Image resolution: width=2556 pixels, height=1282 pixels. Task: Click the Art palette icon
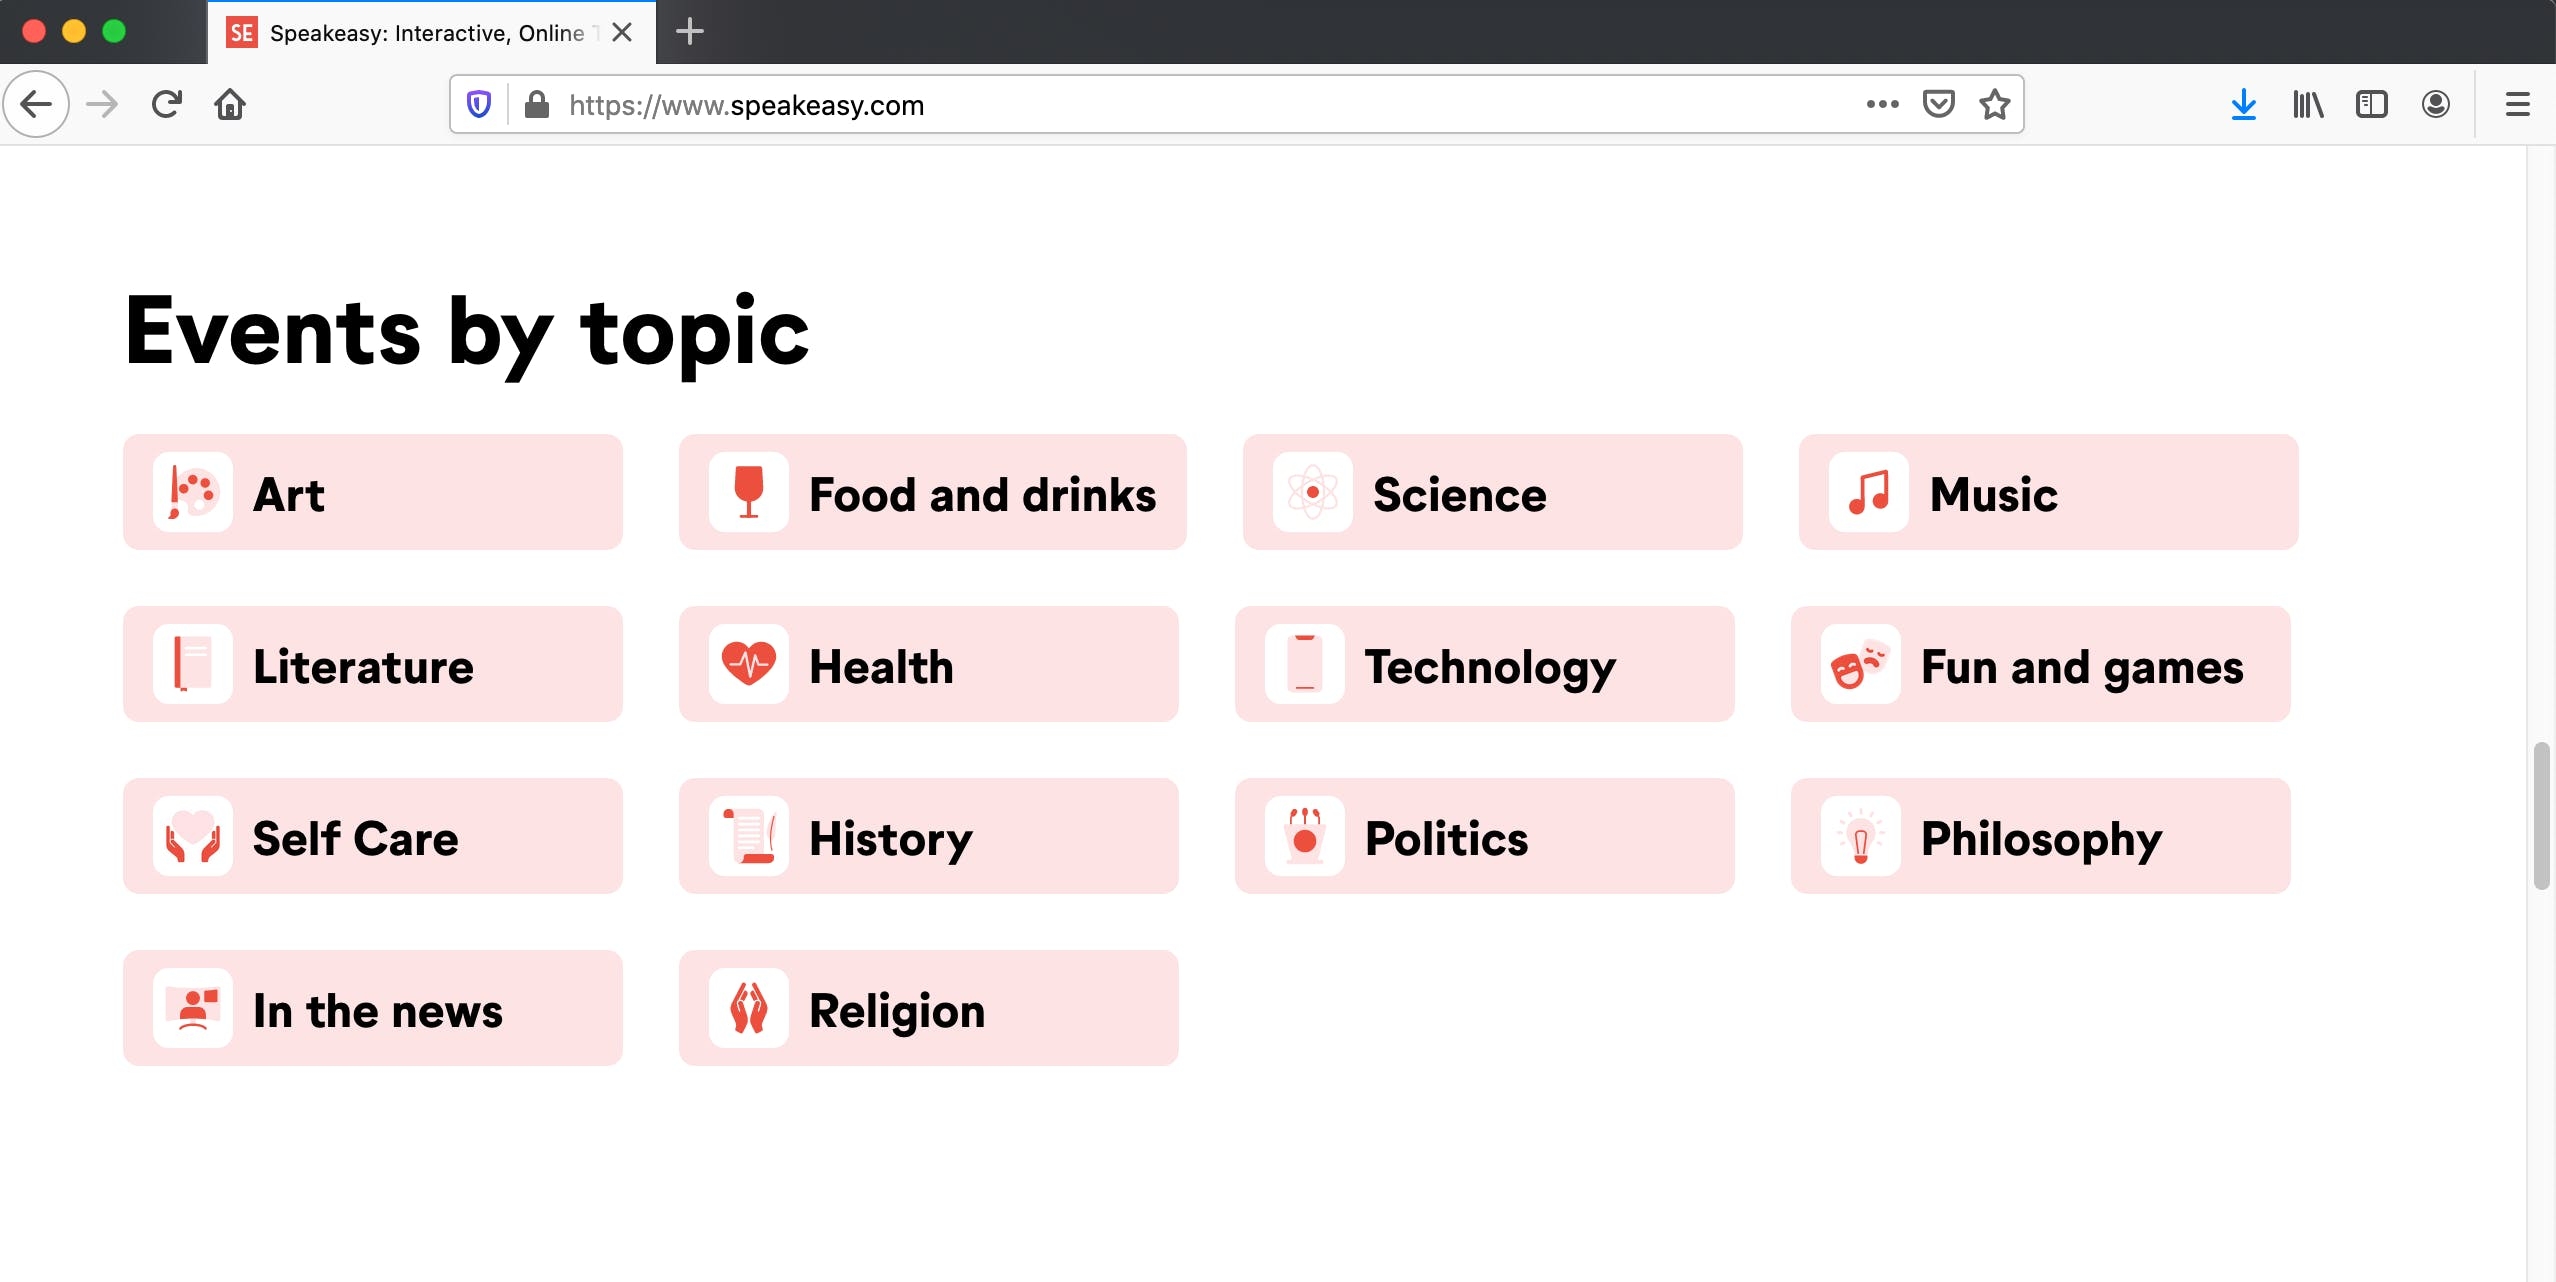coord(193,492)
